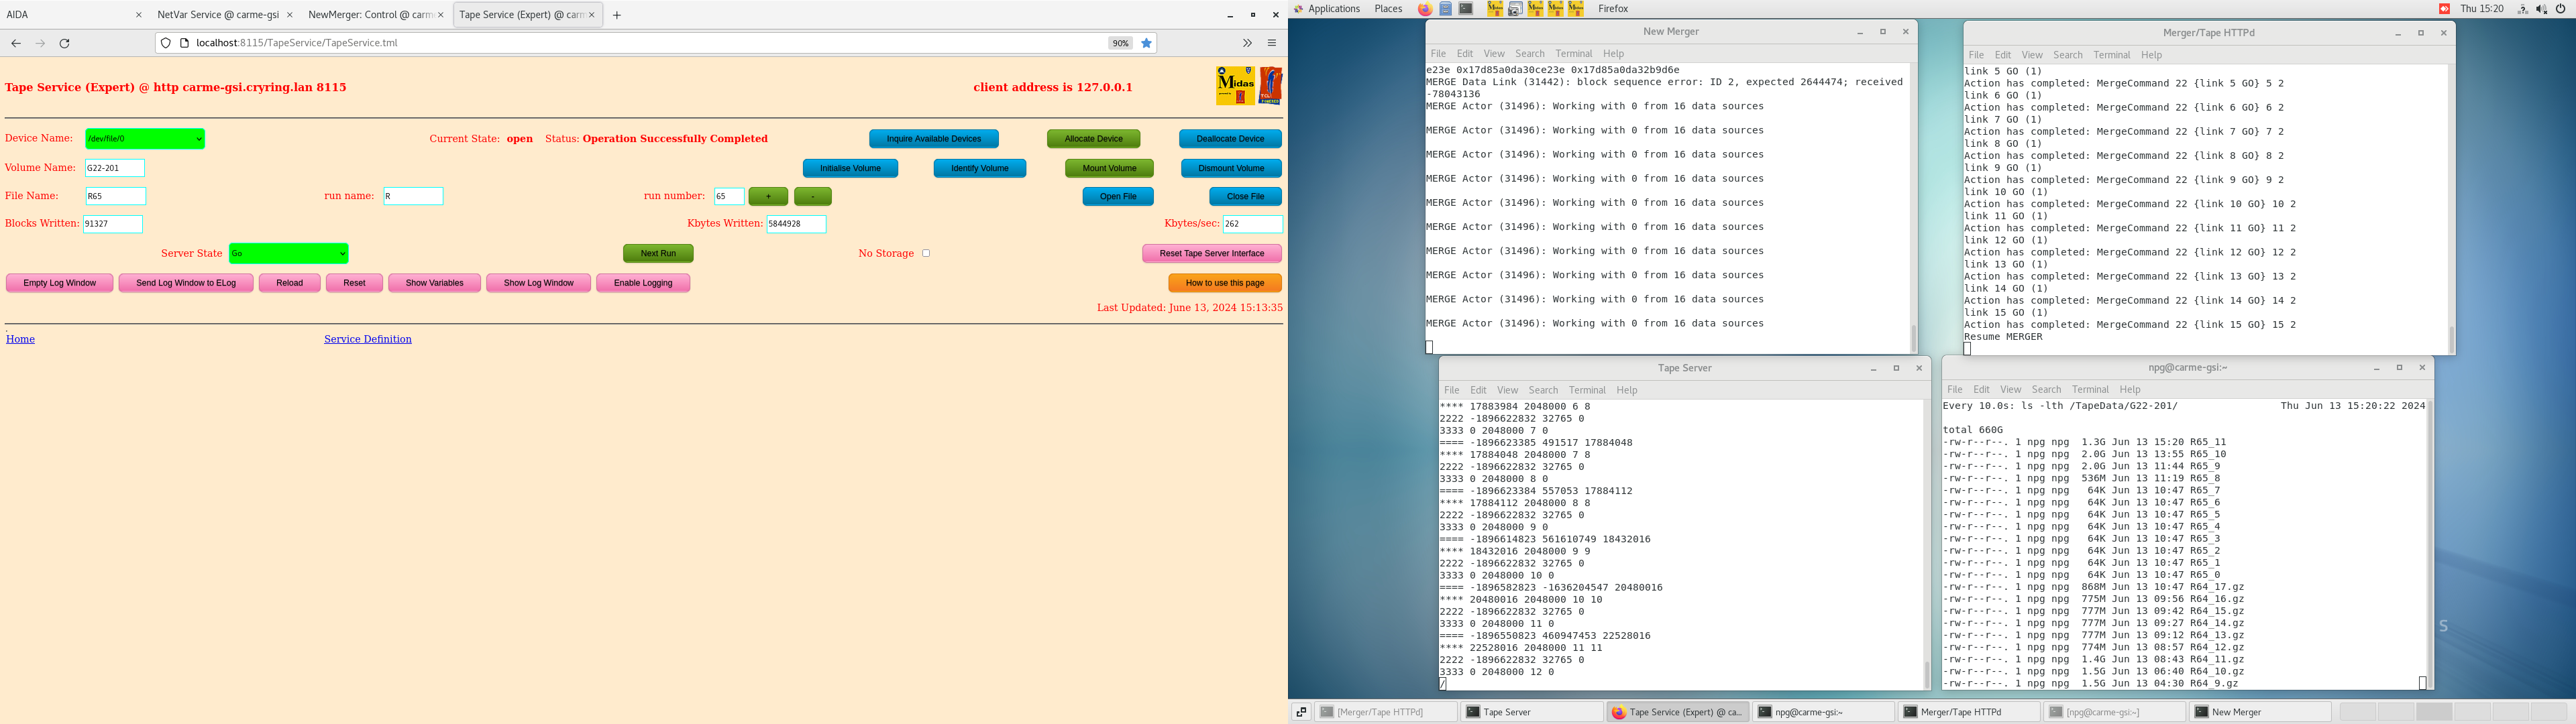Open Terminal menu in Tape Server window
Viewport: 2576px width, 724px height.
tap(1586, 390)
